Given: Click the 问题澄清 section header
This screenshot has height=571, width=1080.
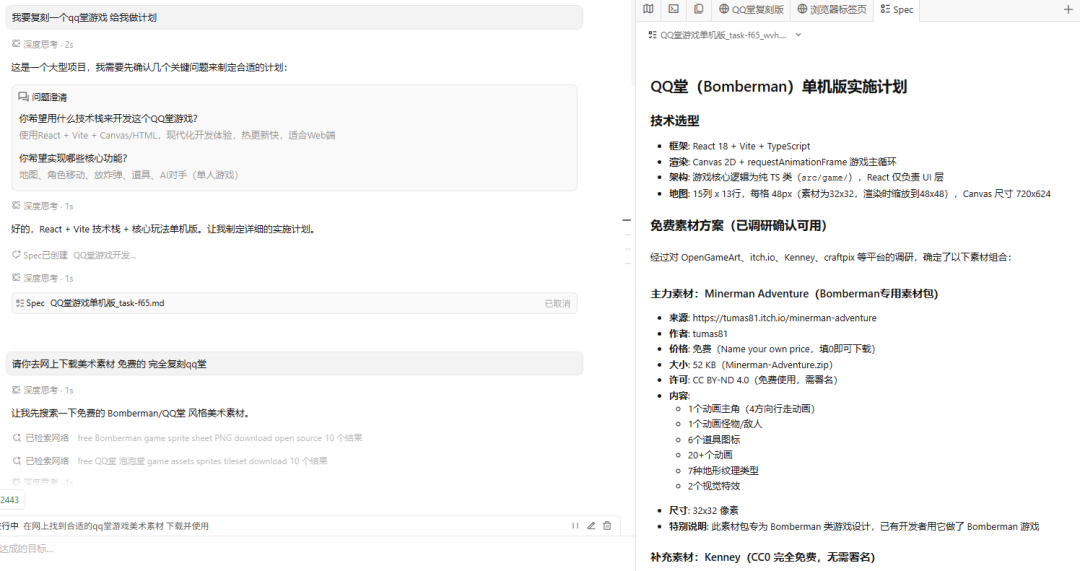Looking at the screenshot, I should (43, 97).
